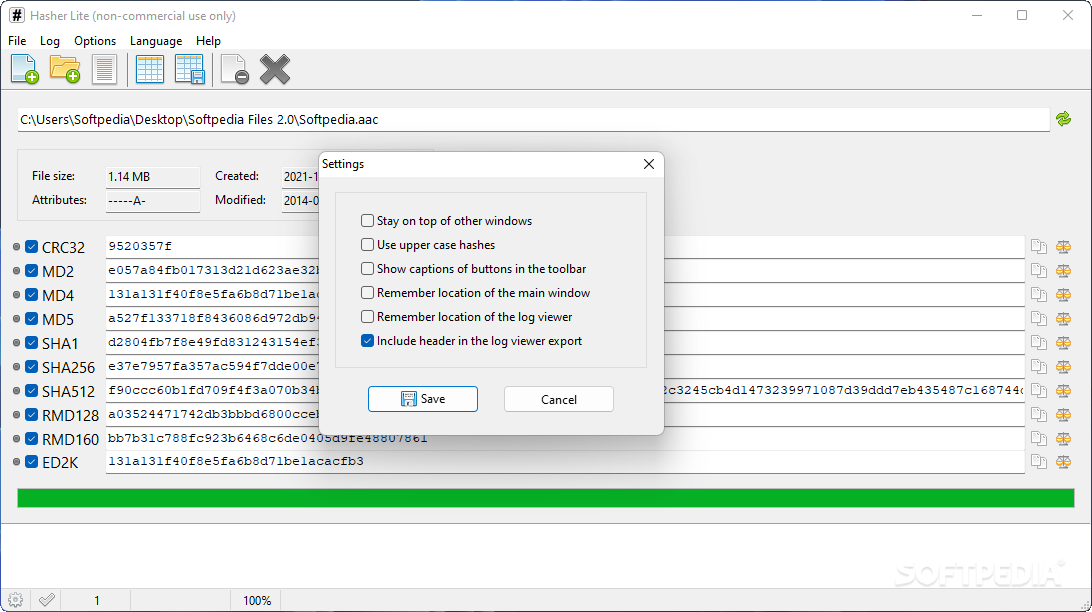This screenshot has height=612, width=1092.
Task: Click the large X clear icon in toolbar
Action: [275, 69]
